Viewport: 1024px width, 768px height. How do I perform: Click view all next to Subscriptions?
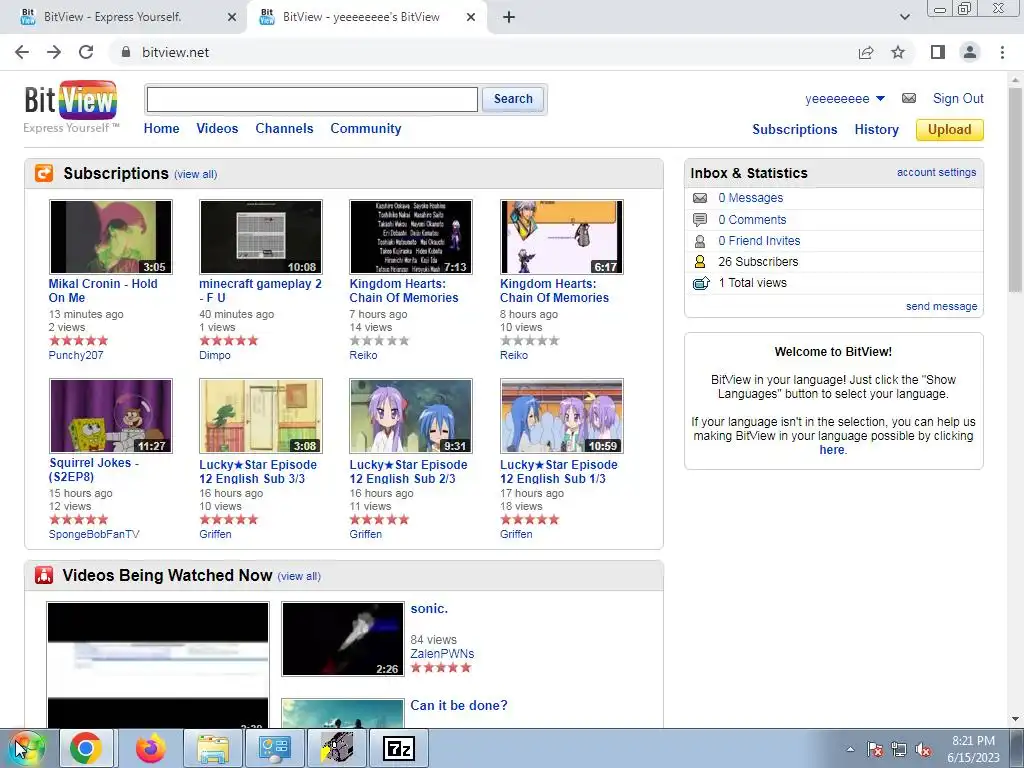tap(195, 174)
